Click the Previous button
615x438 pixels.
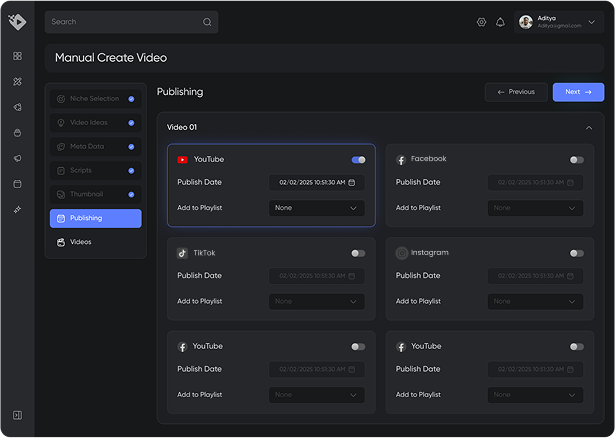click(x=516, y=92)
